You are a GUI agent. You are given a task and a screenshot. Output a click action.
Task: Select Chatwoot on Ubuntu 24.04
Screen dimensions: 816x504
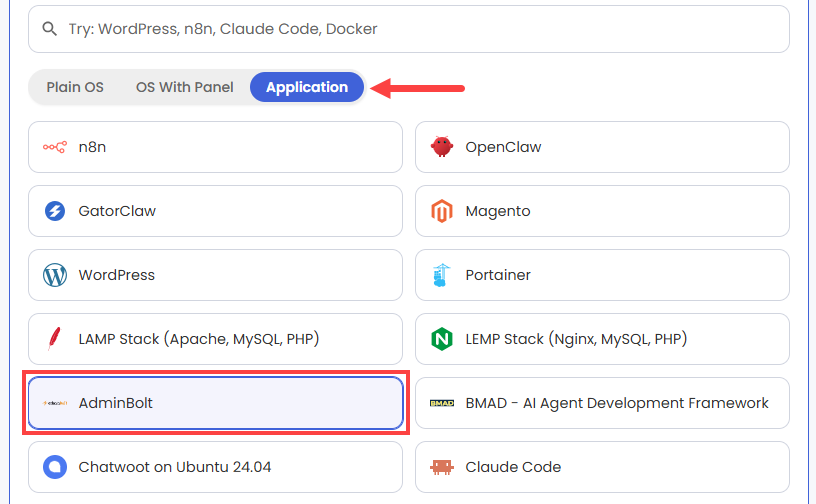(215, 467)
